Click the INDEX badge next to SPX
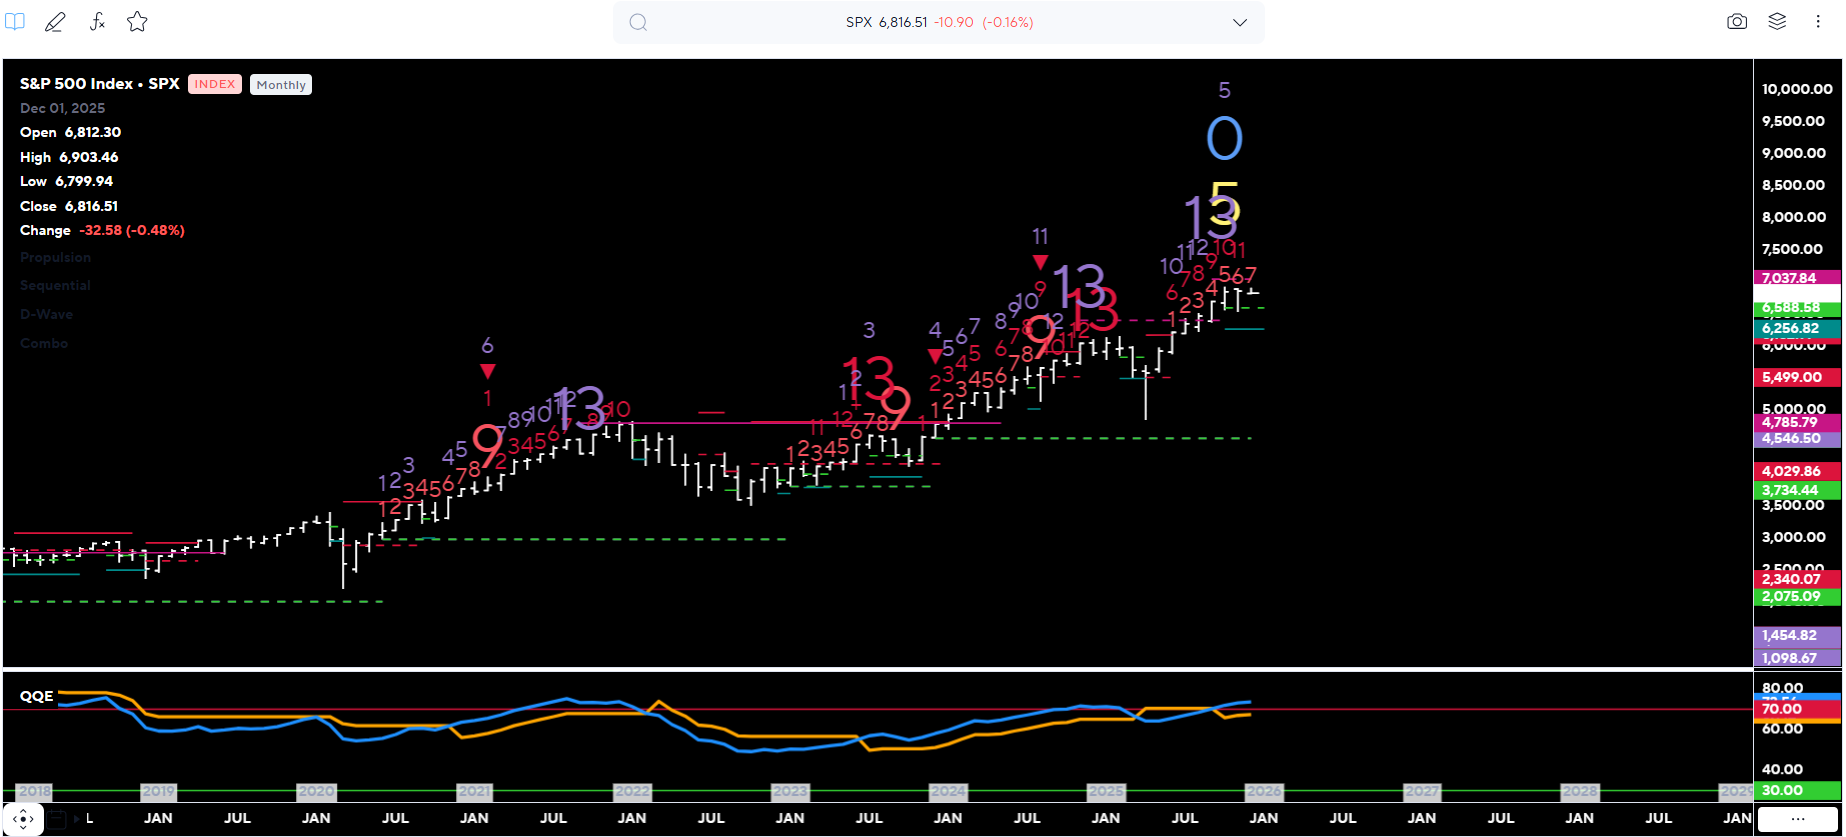This screenshot has height=837, width=1846. pyautogui.click(x=215, y=85)
